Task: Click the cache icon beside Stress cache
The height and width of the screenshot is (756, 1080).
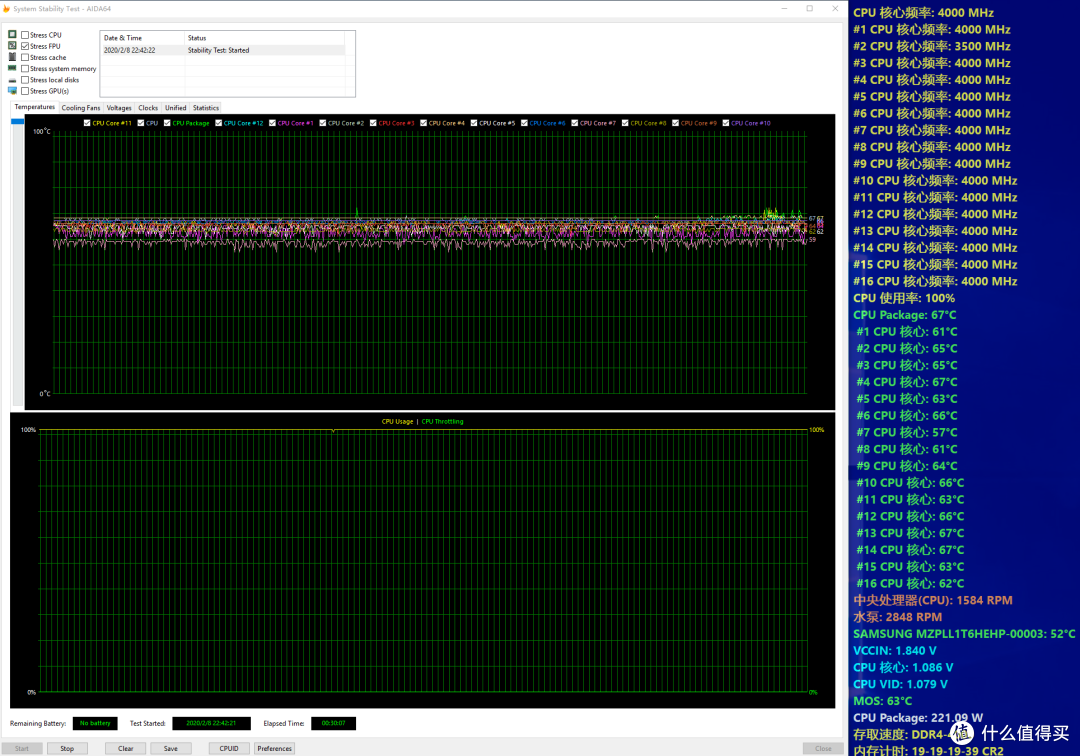Action: point(12,57)
